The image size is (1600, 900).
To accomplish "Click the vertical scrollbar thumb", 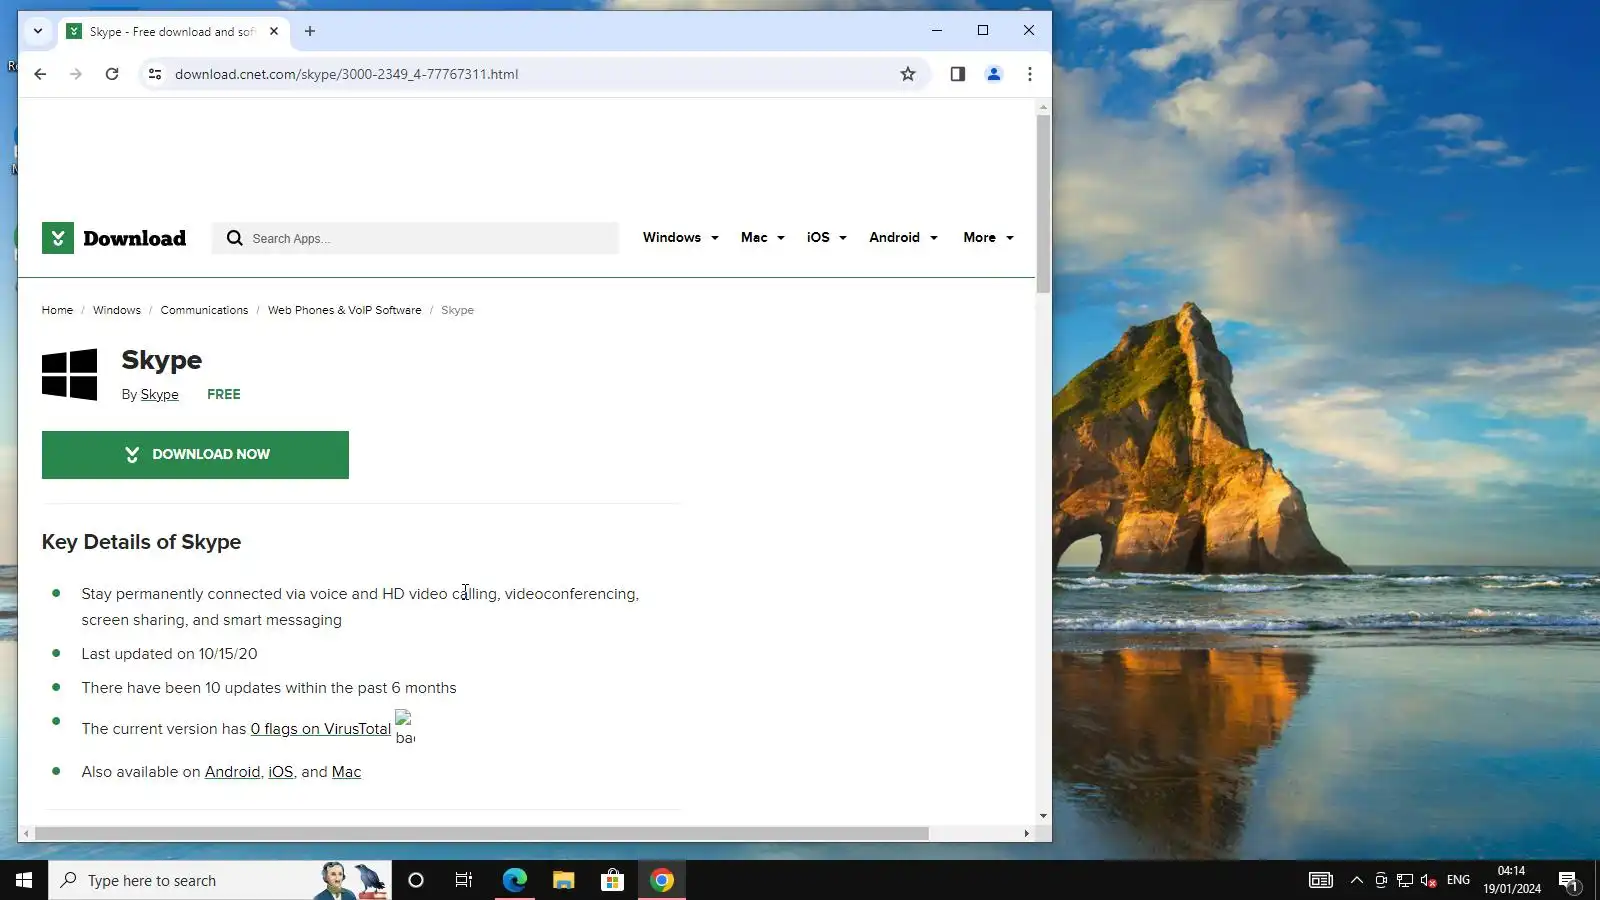I will point(1043,204).
